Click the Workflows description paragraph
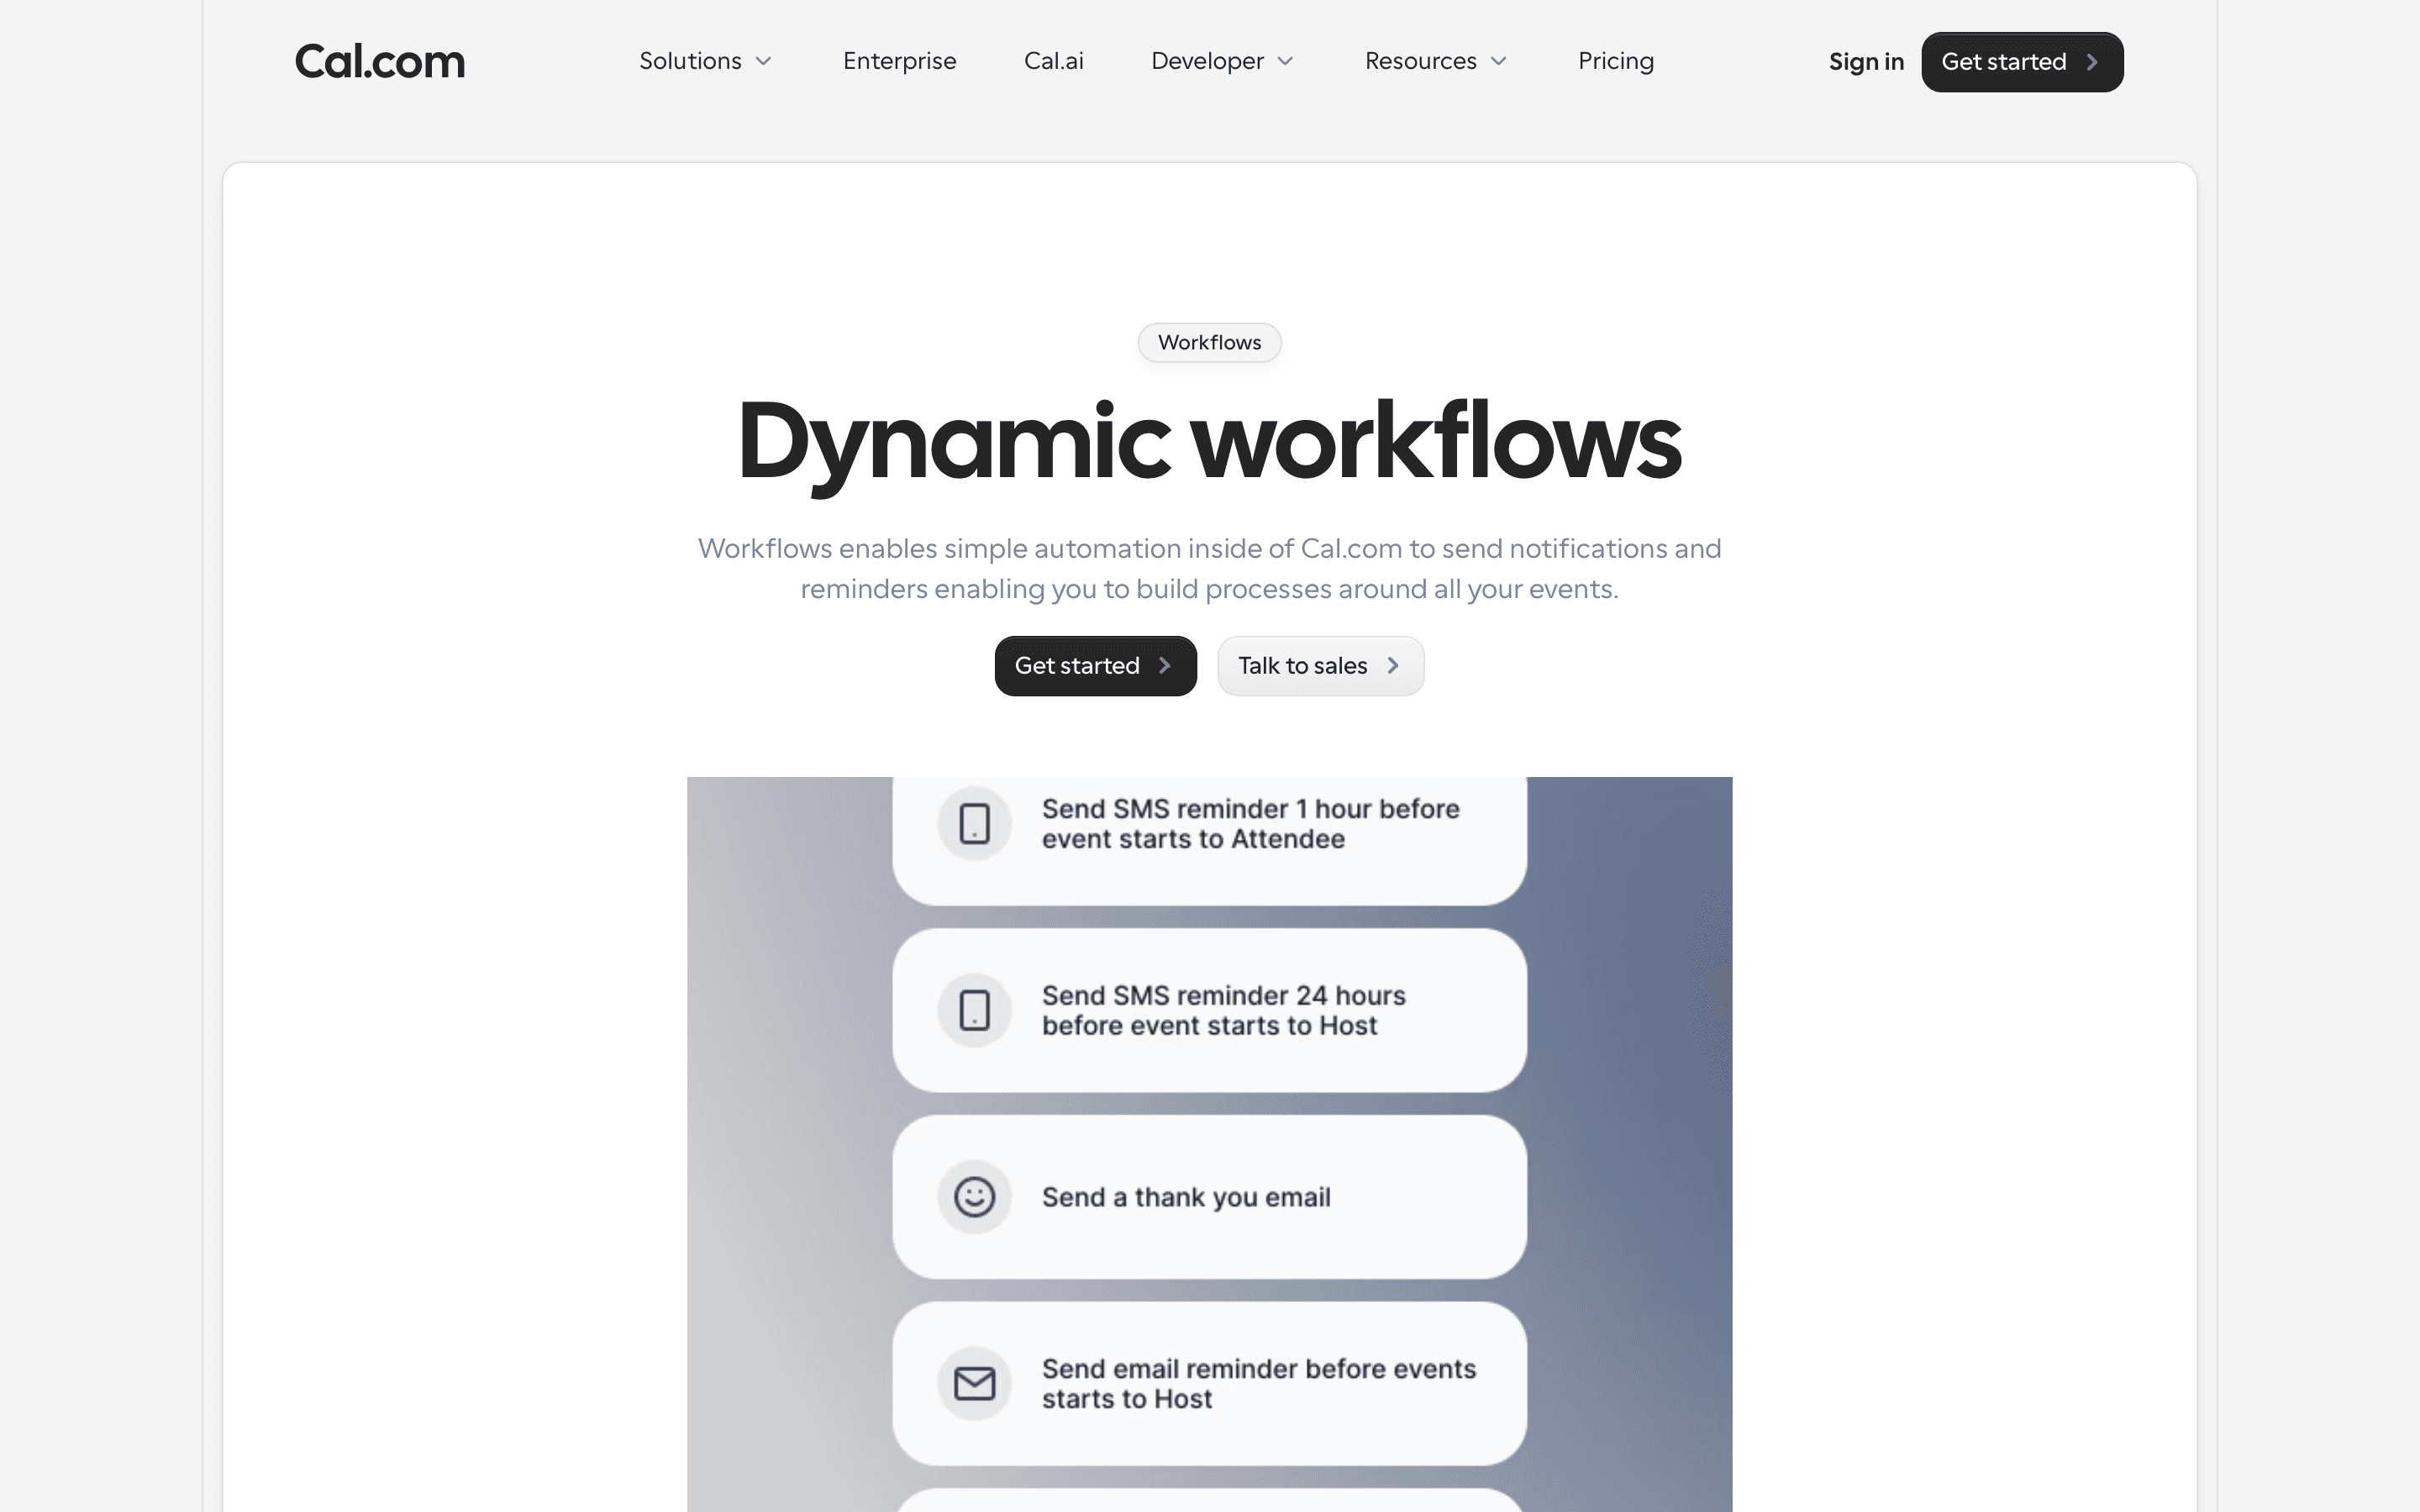This screenshot has width=2420, height=1512. pos(1209,568)
